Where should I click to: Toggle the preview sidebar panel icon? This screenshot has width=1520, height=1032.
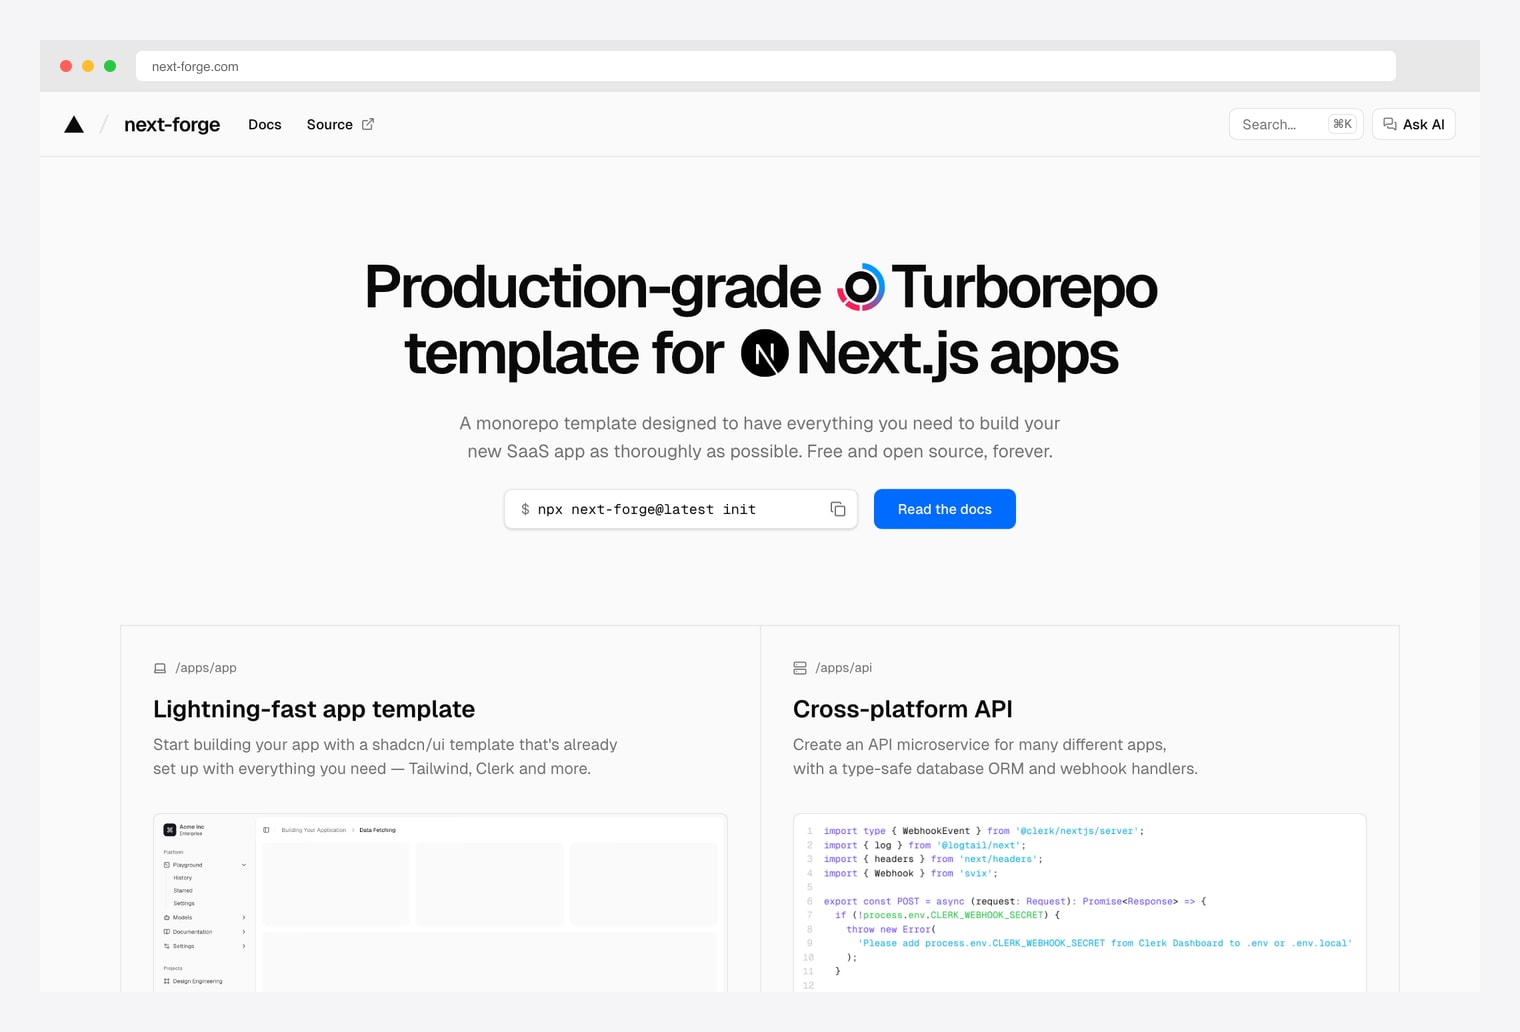click(x=266, y=830)
